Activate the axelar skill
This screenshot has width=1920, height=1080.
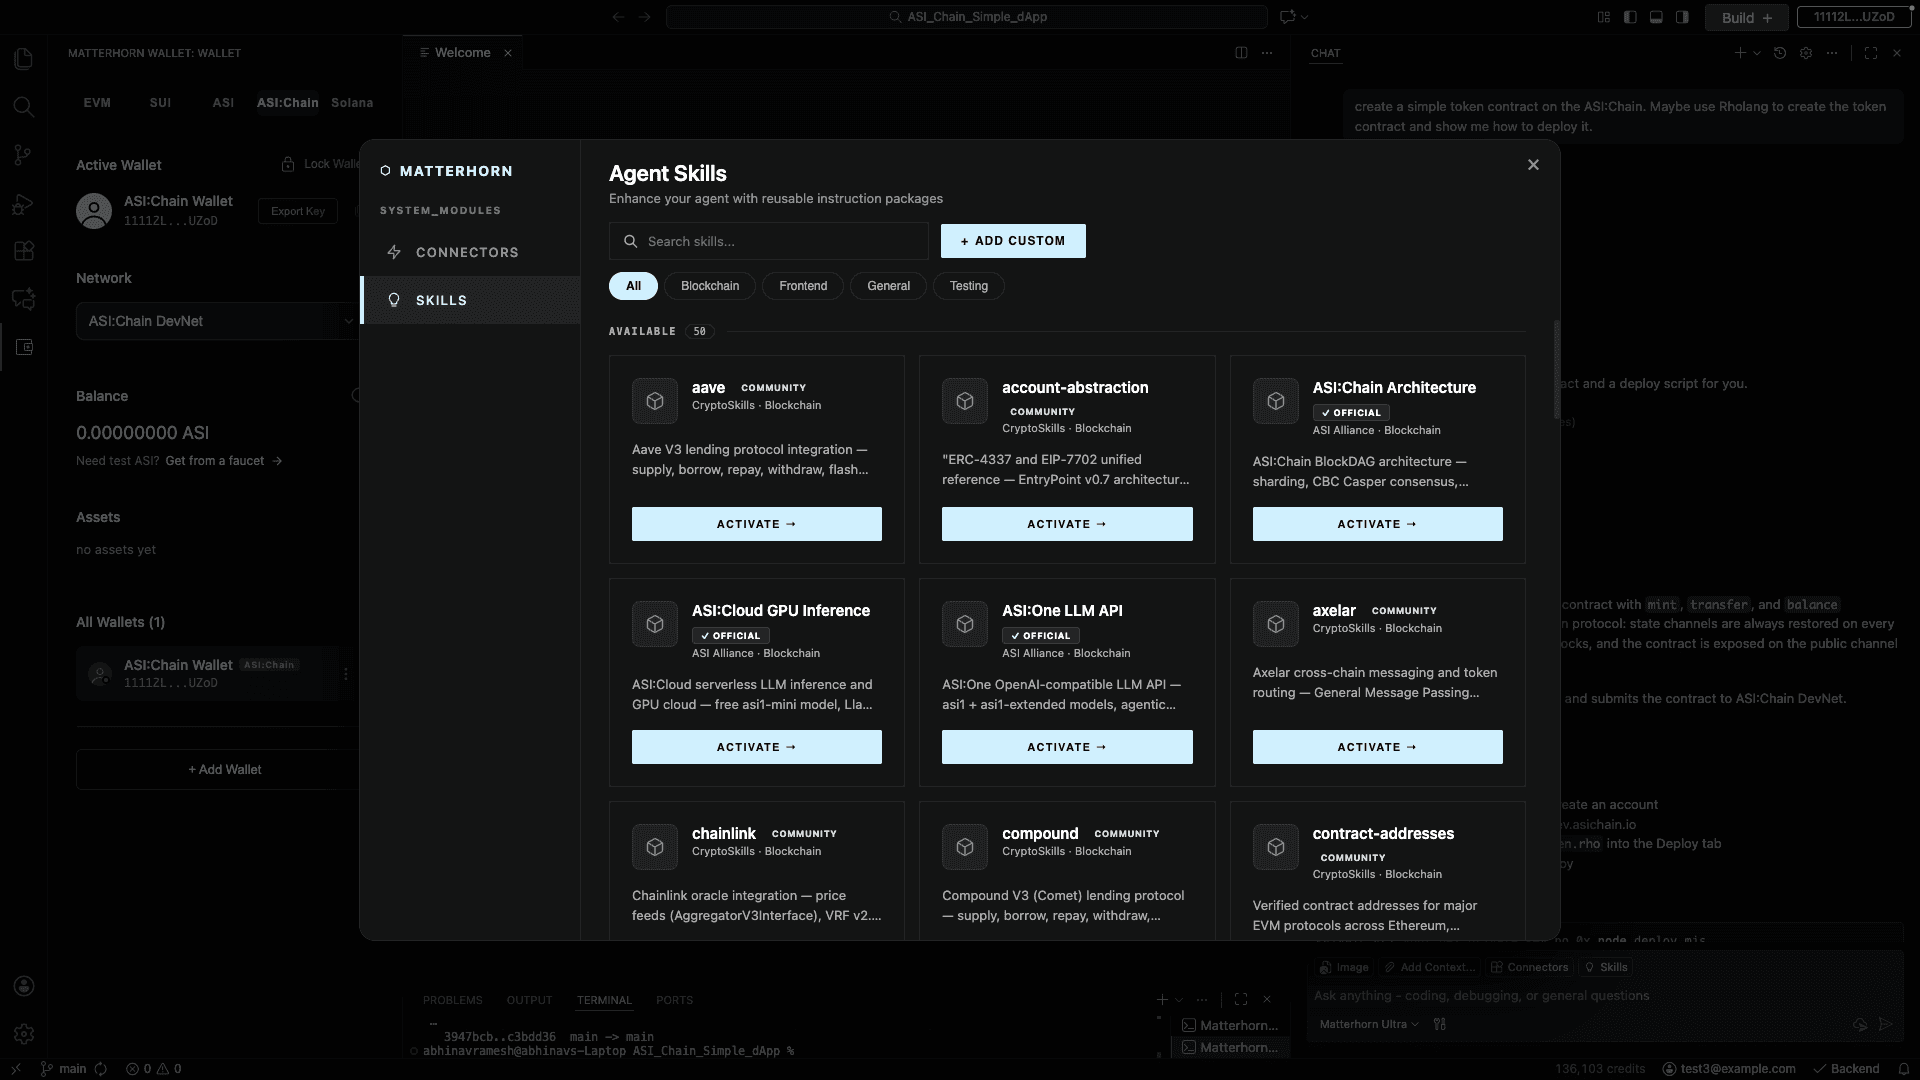pos(1377,747)
